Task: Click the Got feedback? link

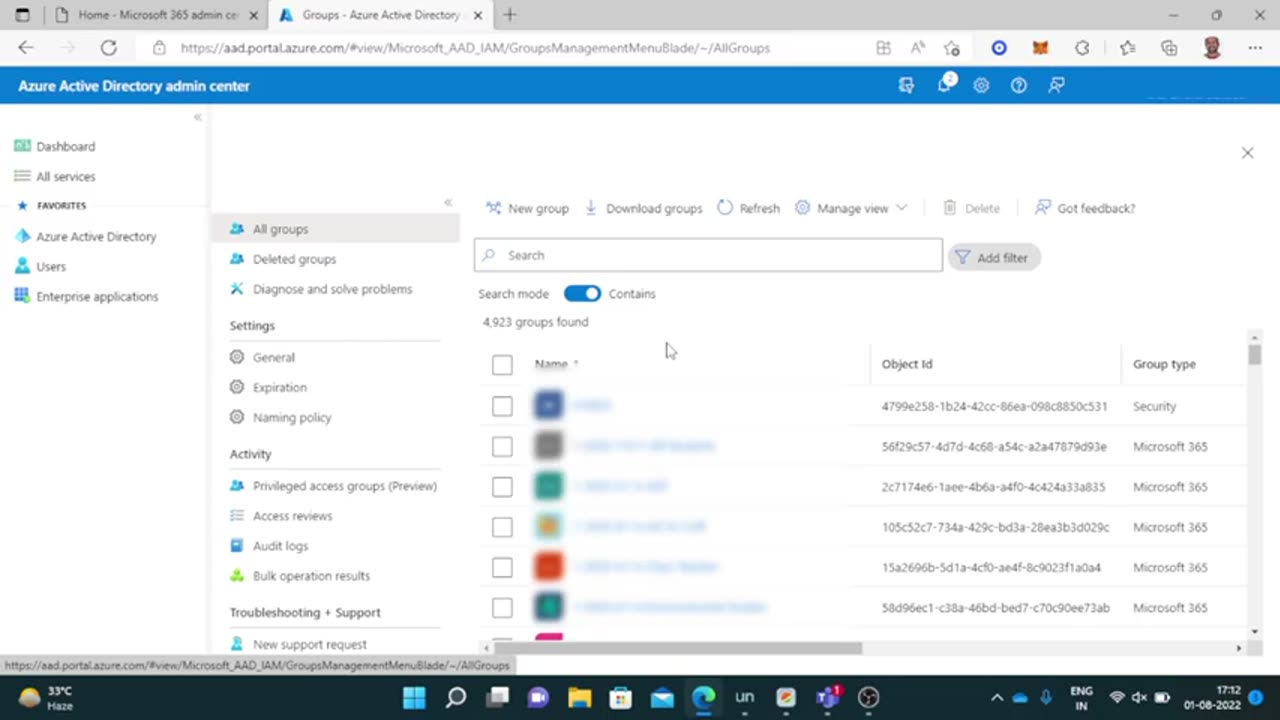Action: click(x=1085, y=208)
